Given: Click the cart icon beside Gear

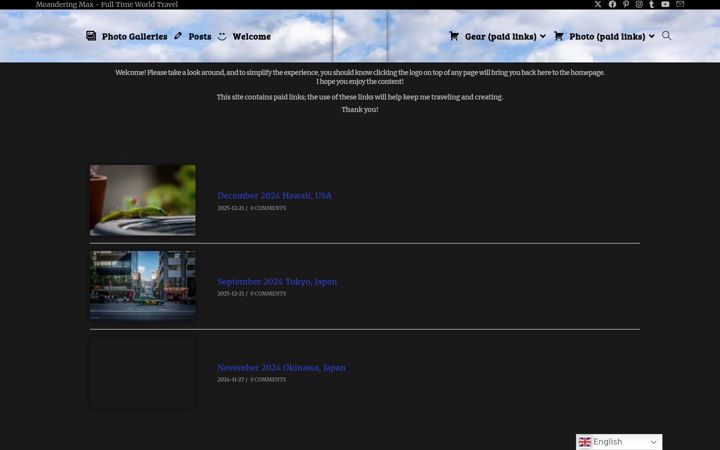Looking at the screenshot, I should [x=454, y=36].
